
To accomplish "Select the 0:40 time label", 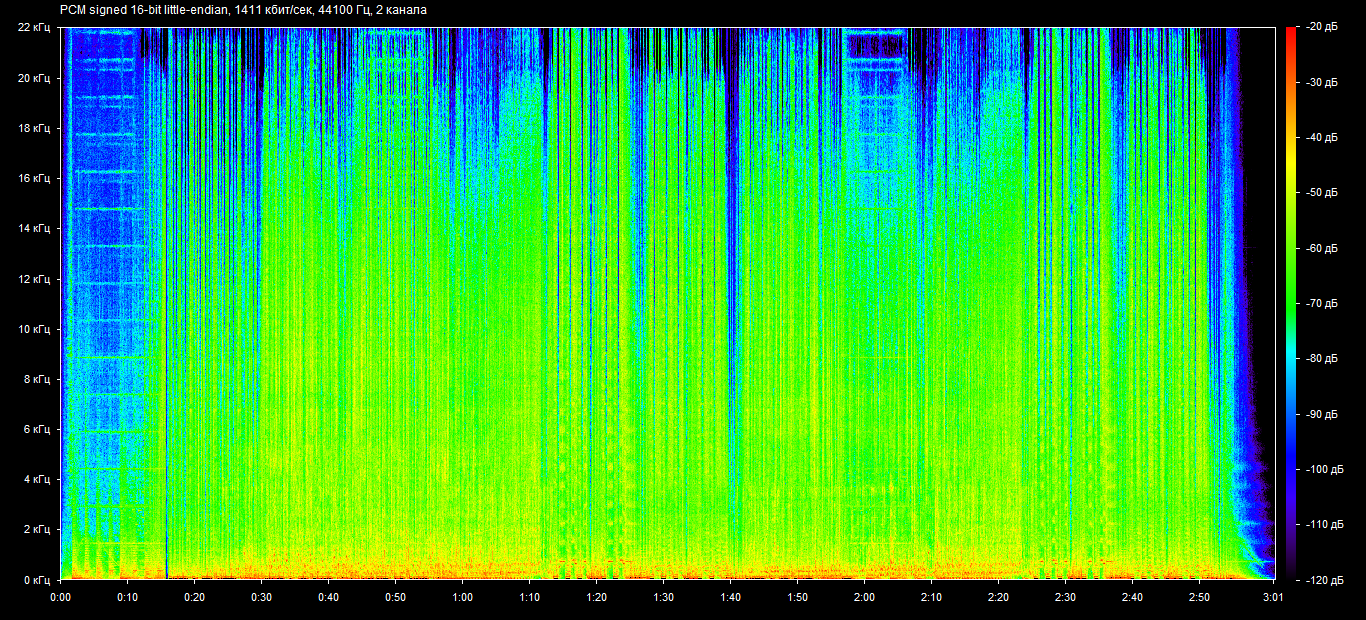I will 328,597.
